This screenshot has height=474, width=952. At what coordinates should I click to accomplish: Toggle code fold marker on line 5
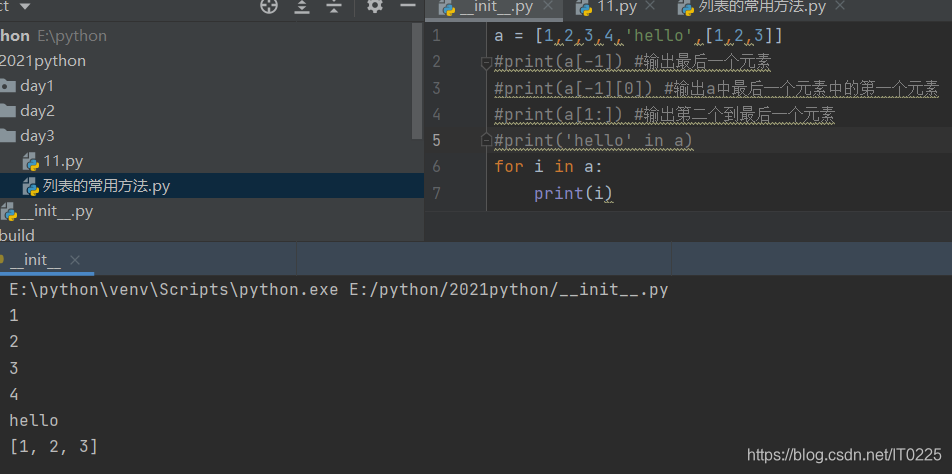[x=486, y=141]
